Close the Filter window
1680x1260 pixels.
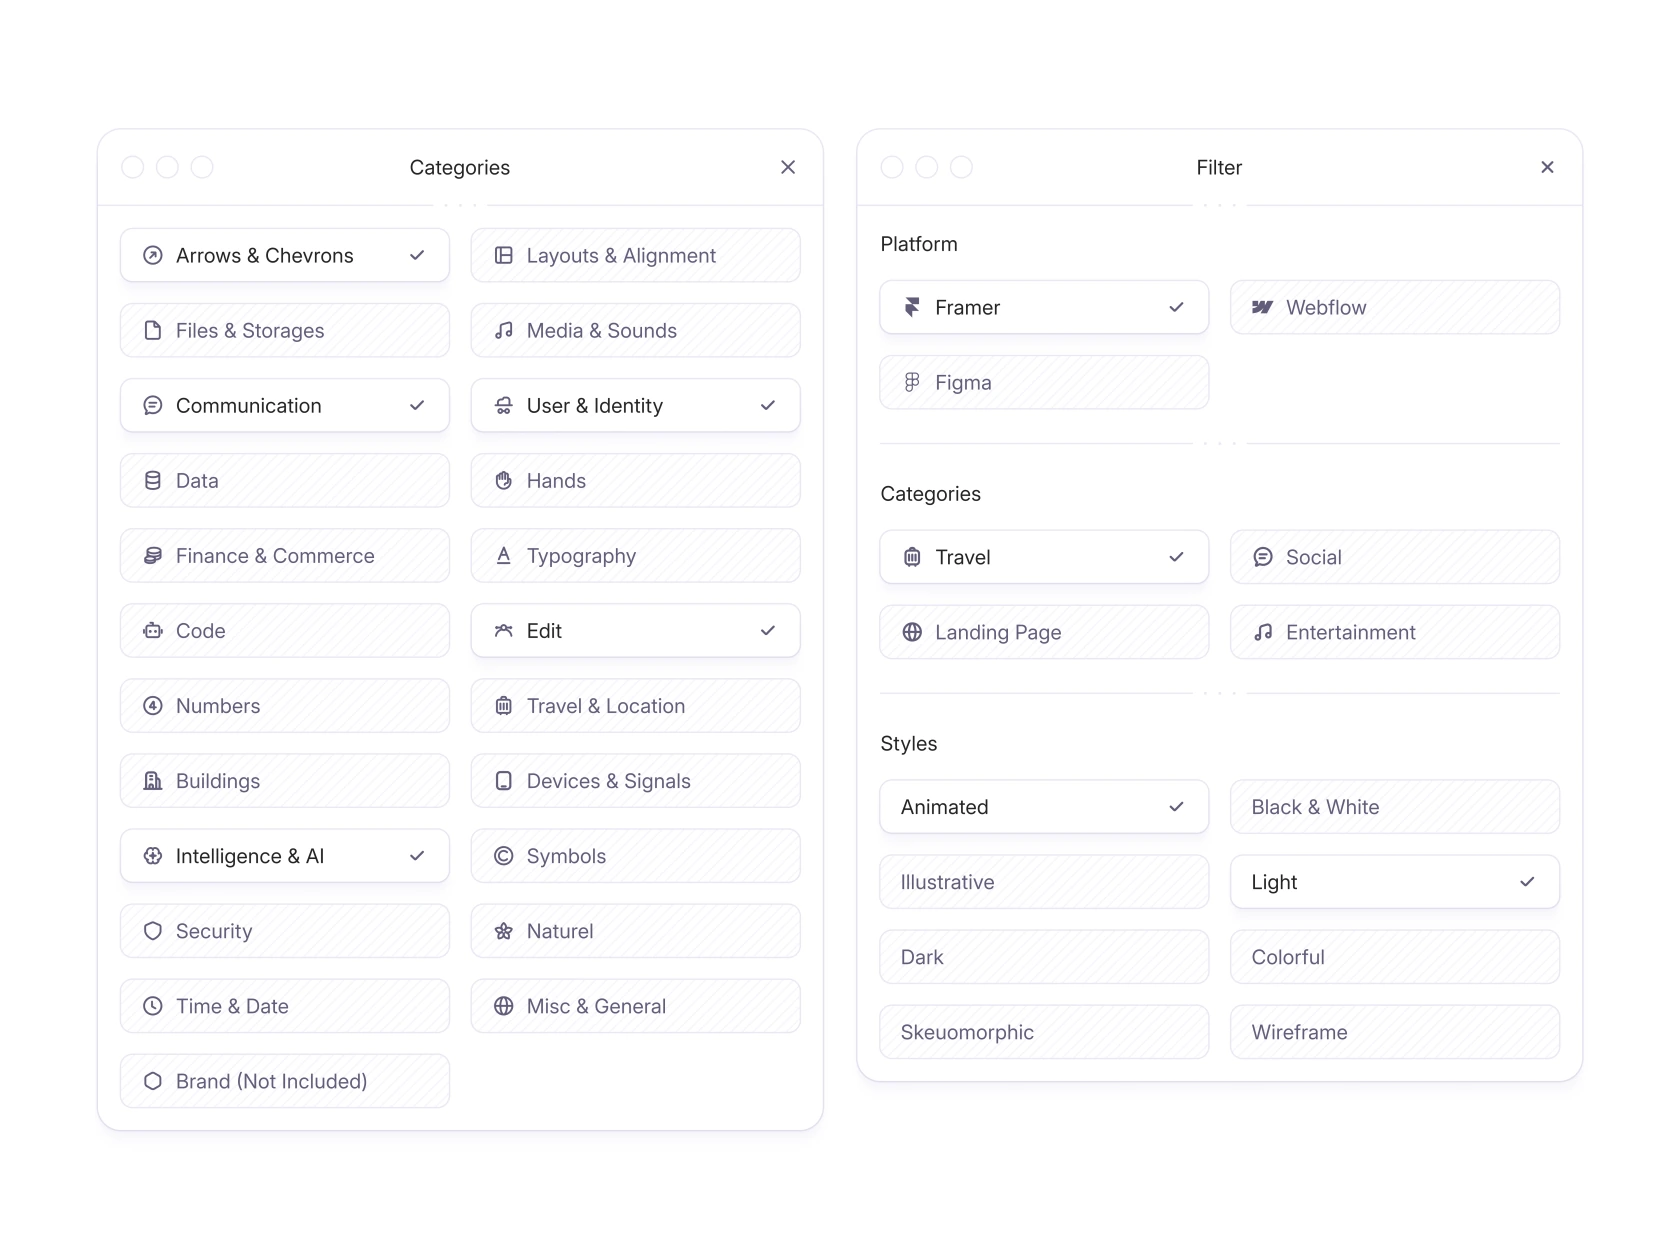coord(1547,167)
